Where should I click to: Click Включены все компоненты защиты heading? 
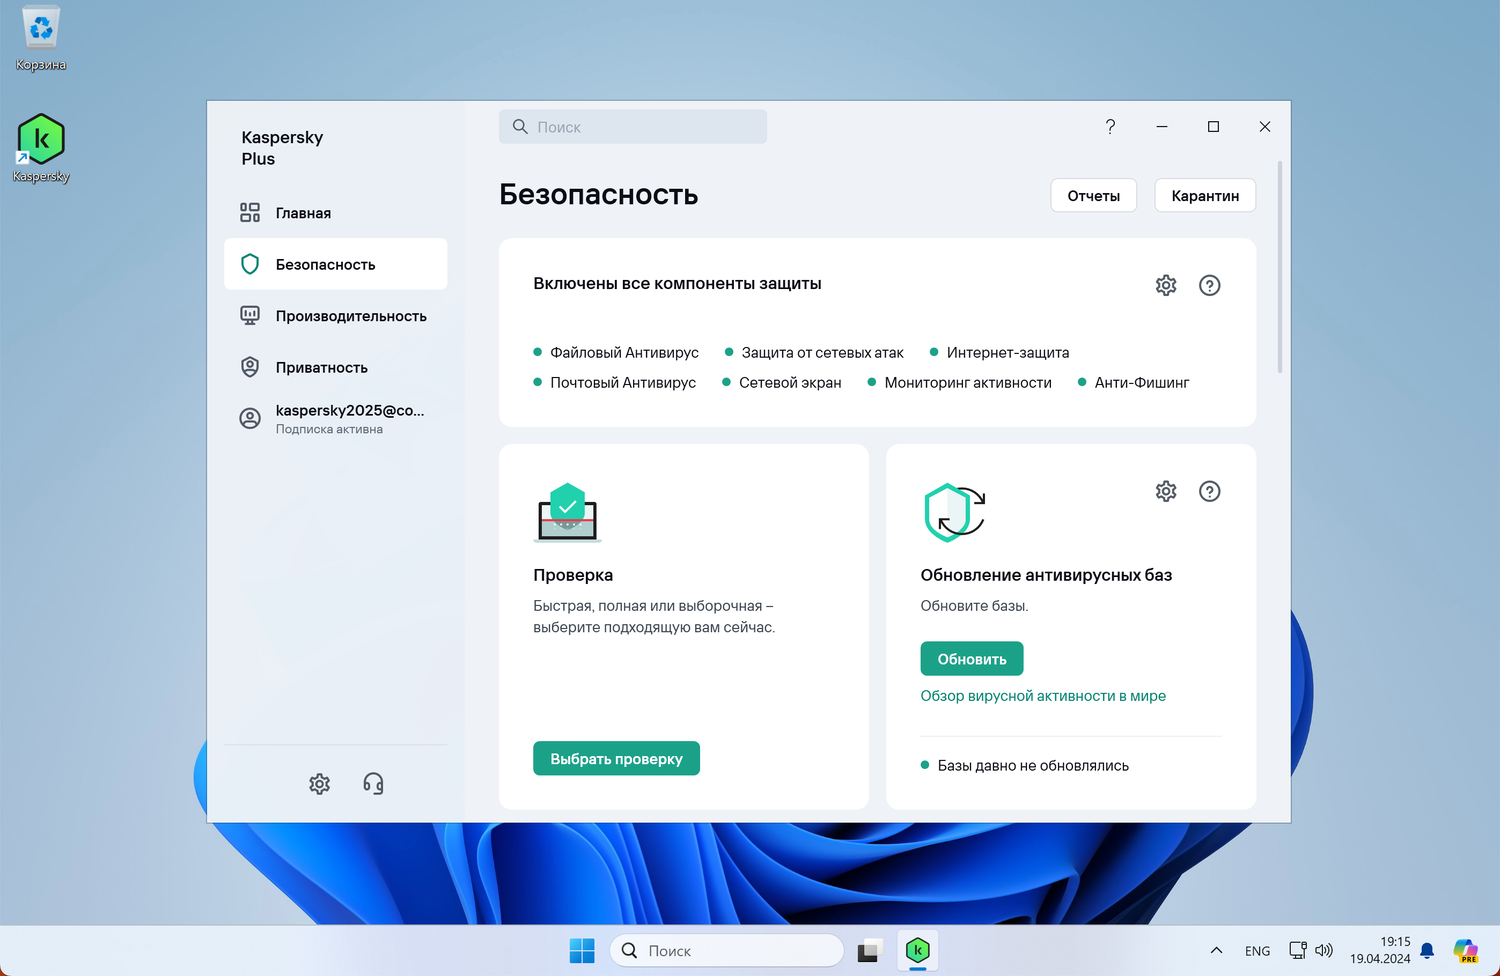(677, 284)
